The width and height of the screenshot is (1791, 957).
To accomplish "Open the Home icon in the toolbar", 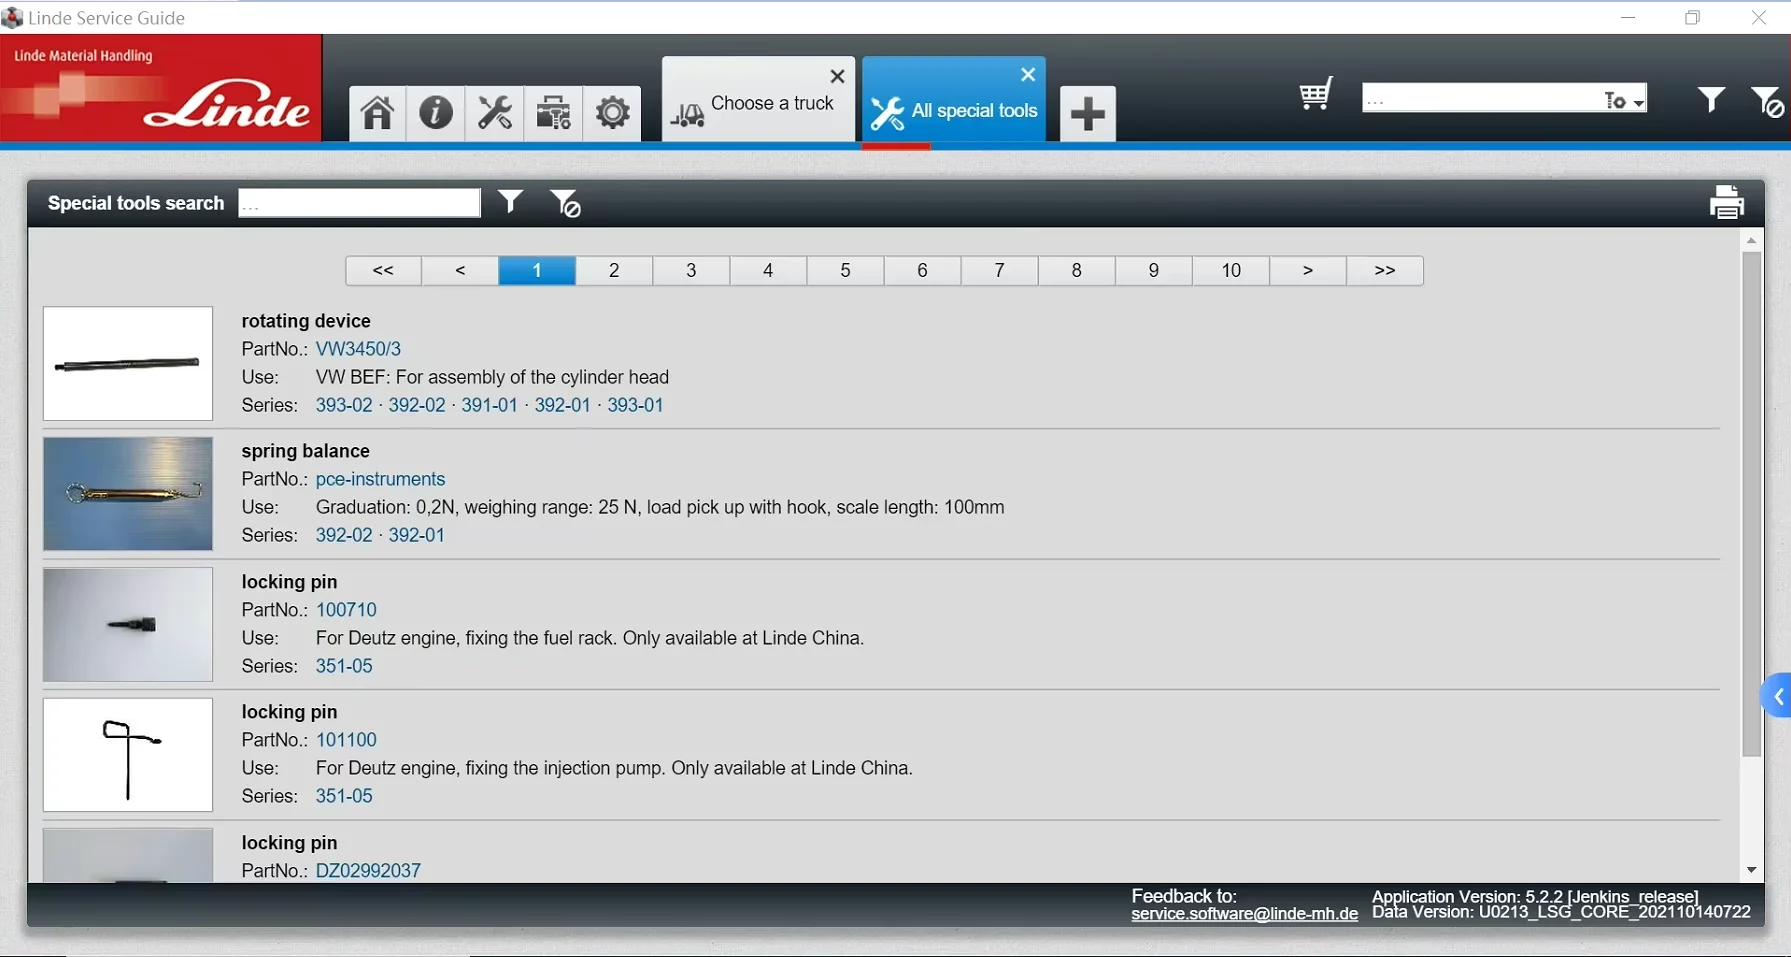I will point(377,113).
